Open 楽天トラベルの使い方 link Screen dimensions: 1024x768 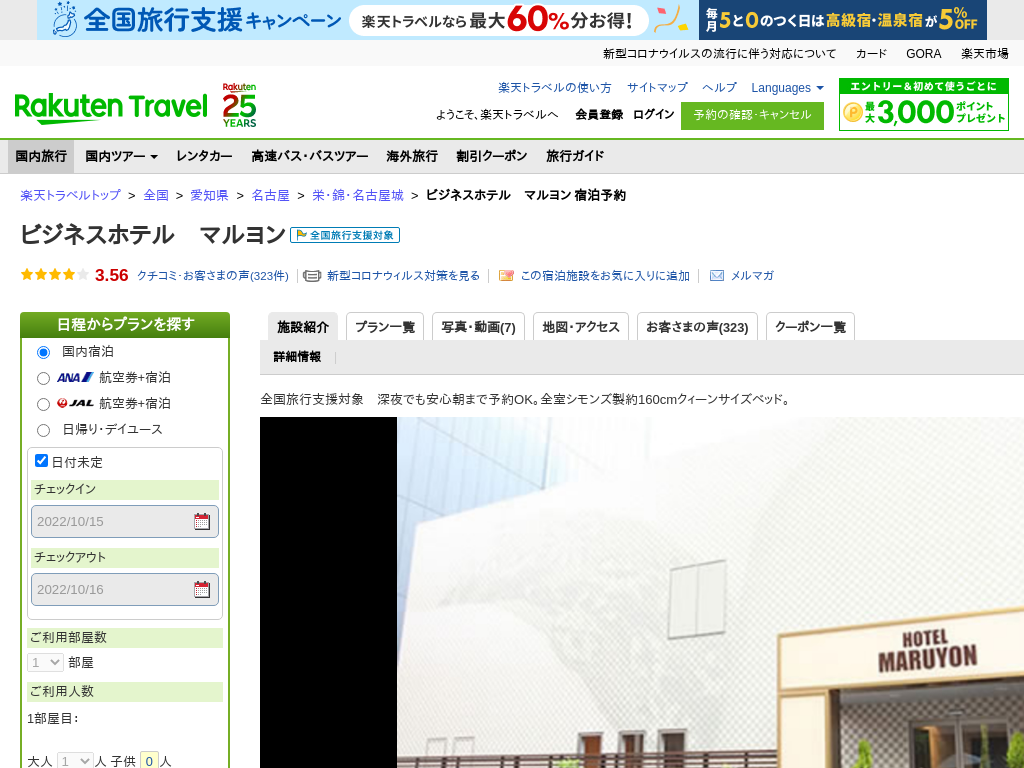coord(554,88)
